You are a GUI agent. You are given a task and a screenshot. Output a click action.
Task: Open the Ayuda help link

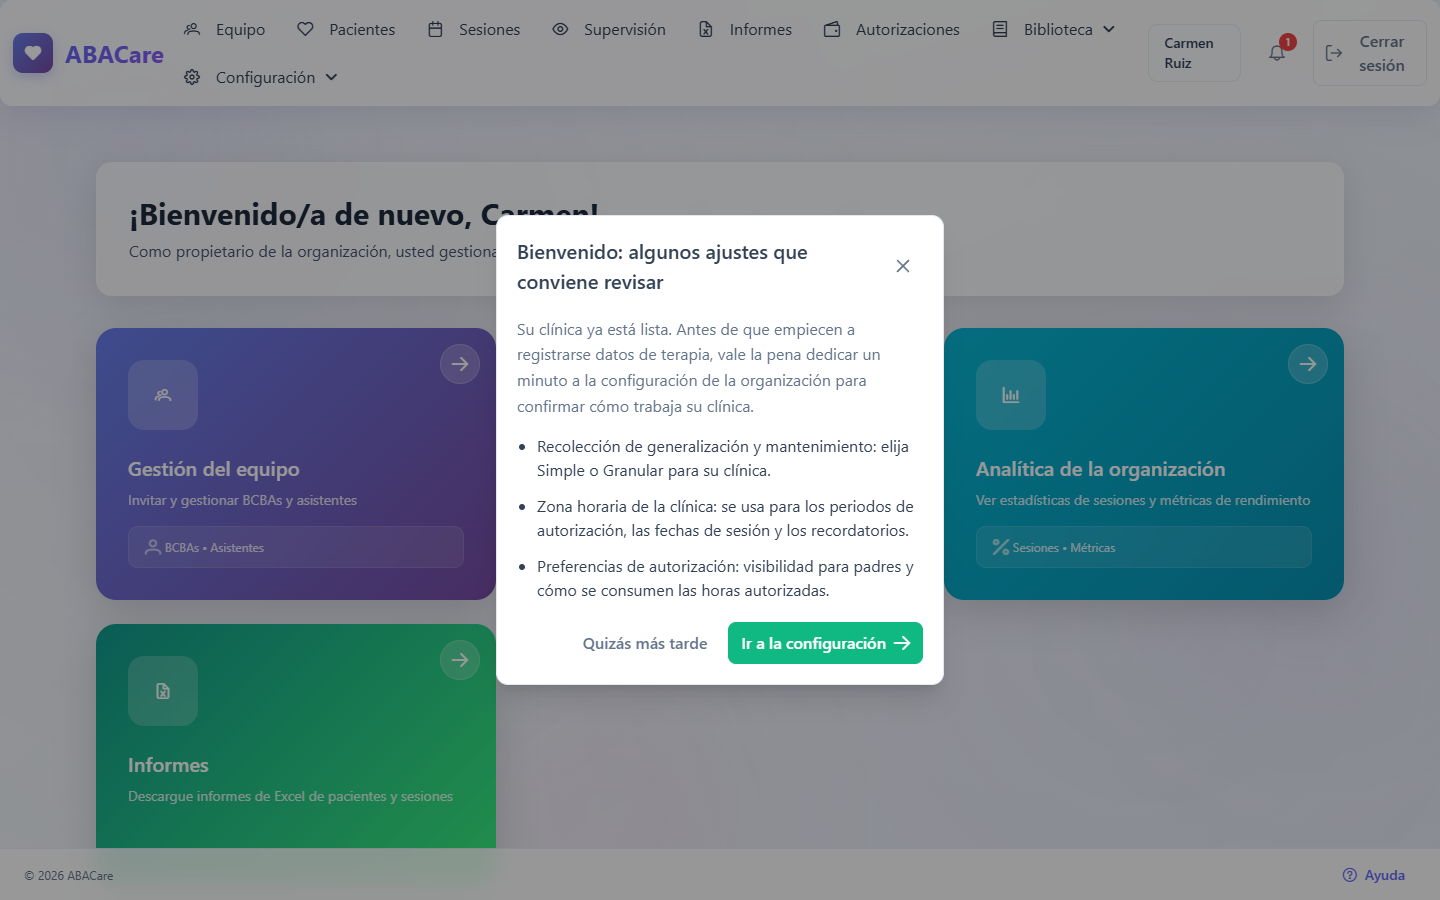click(1374, 875)
